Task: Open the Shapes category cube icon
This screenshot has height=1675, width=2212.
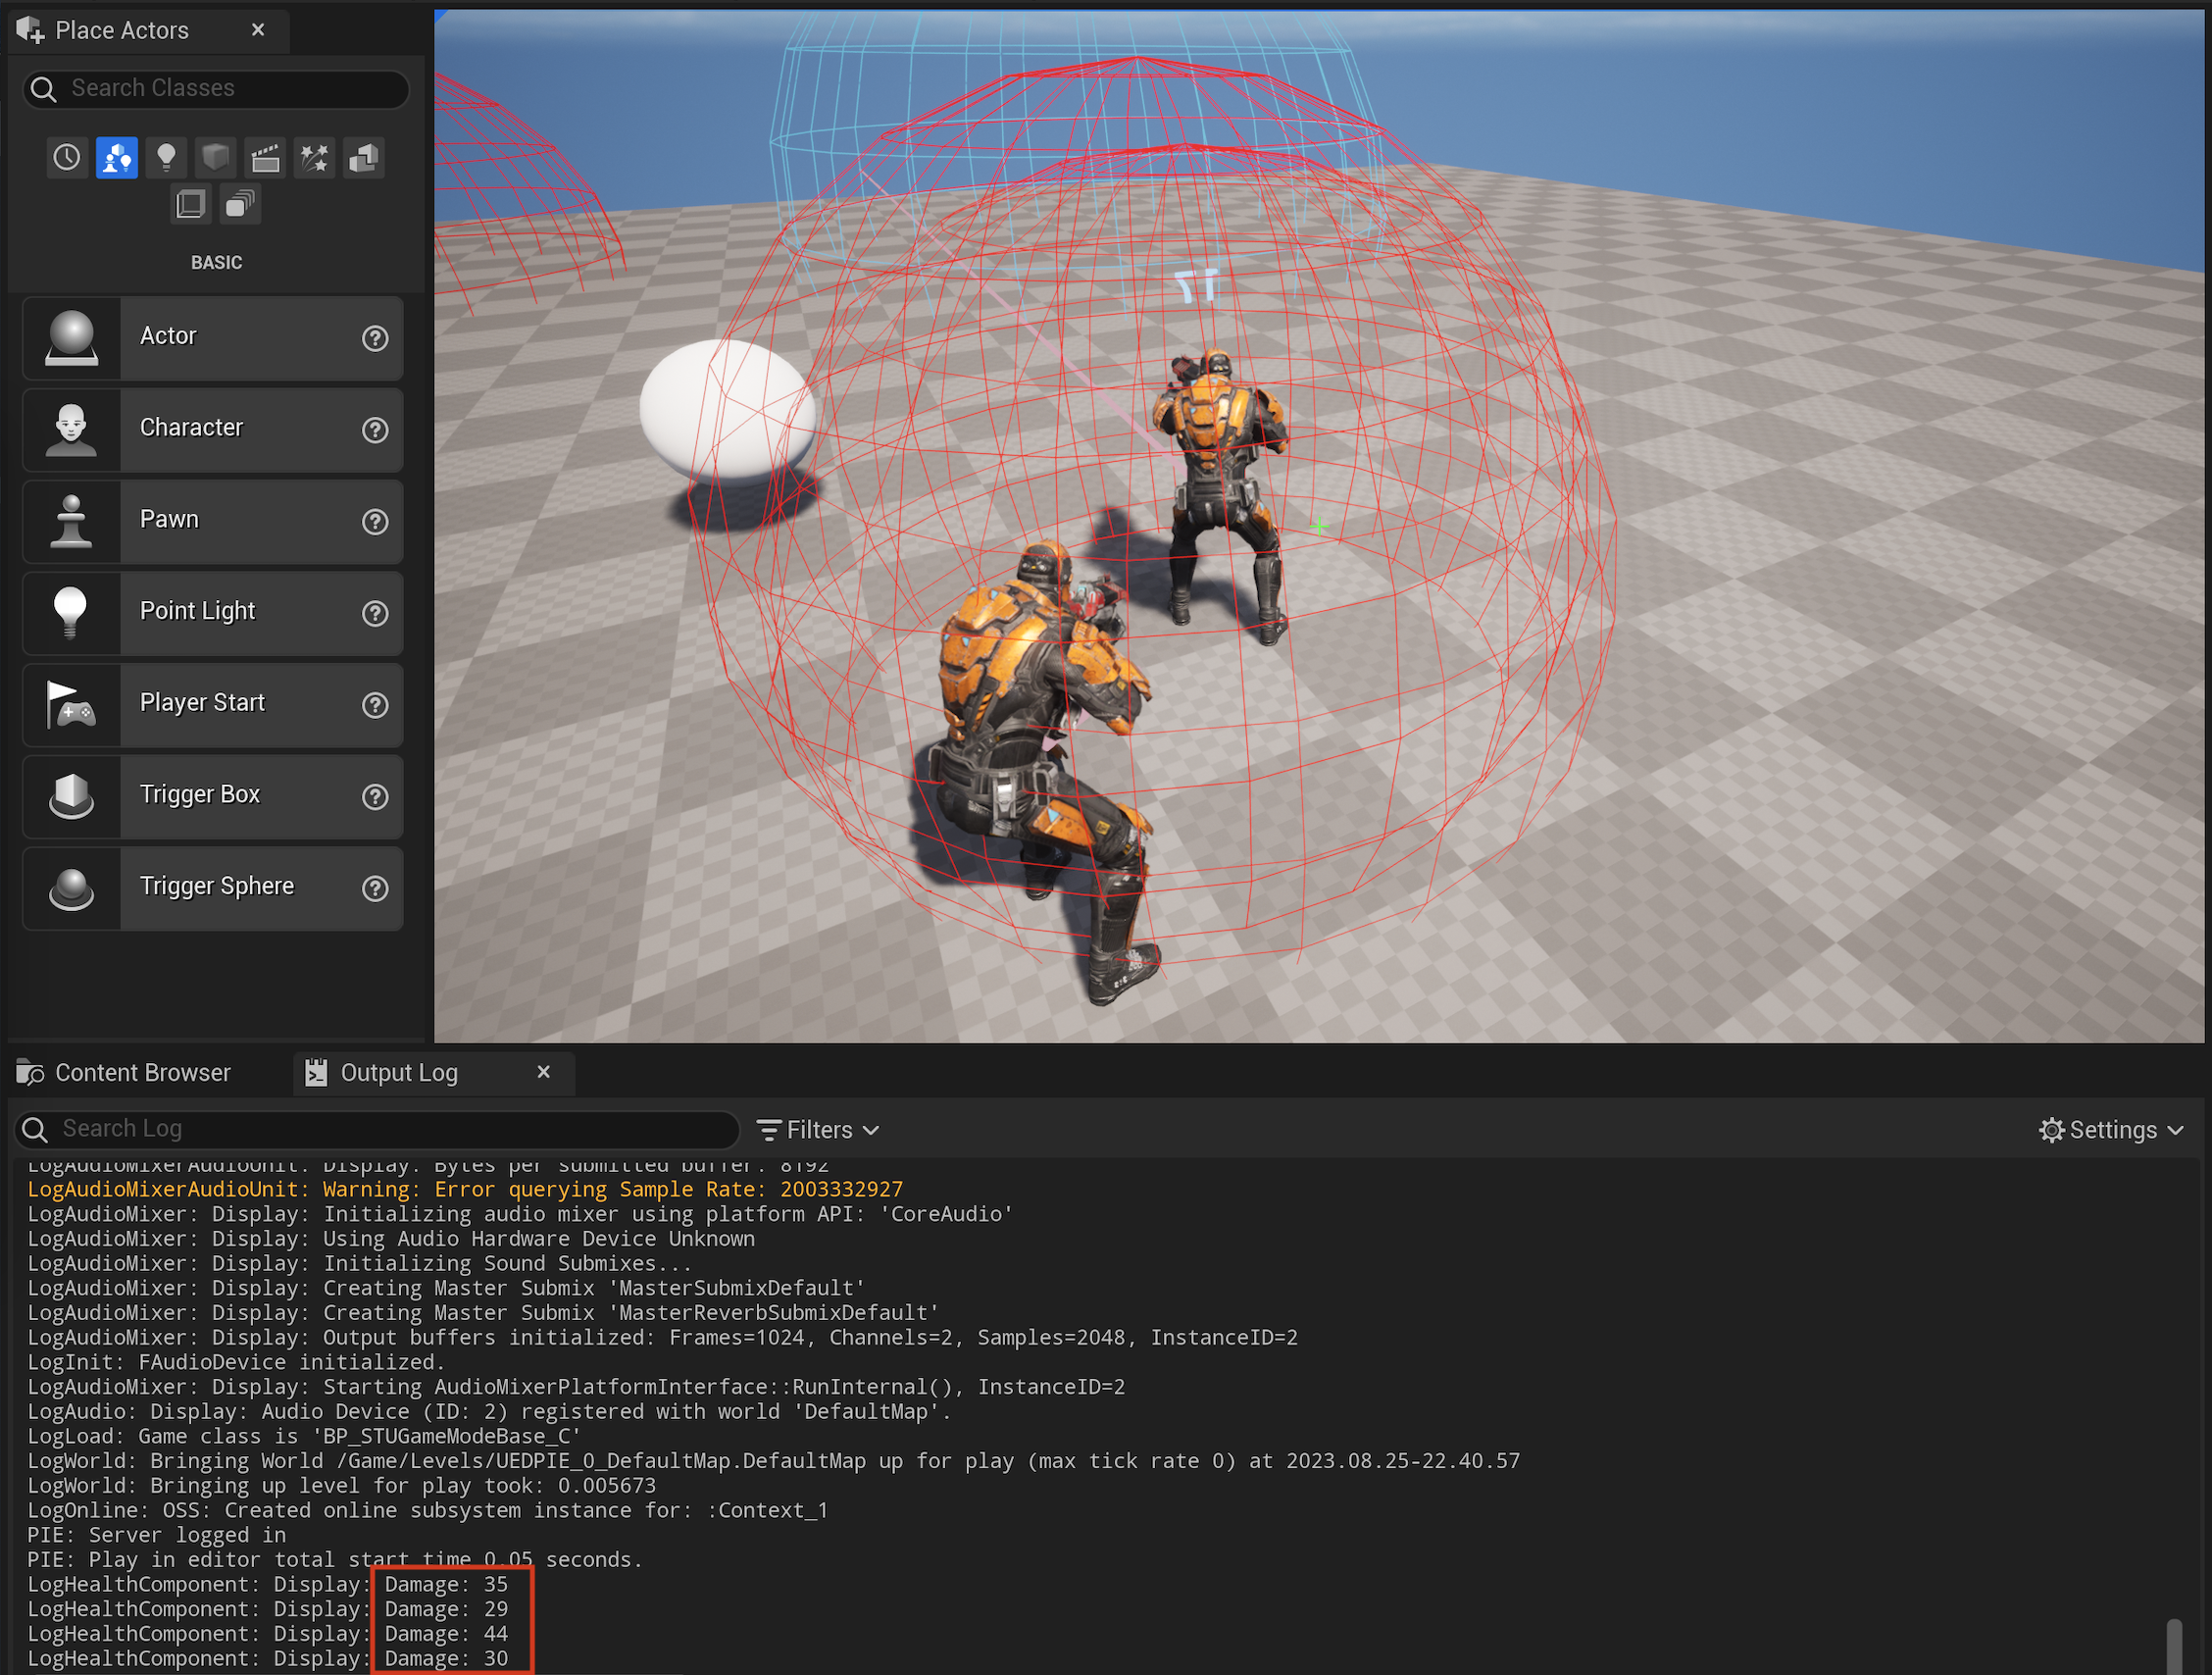Action: click(215, 157)
